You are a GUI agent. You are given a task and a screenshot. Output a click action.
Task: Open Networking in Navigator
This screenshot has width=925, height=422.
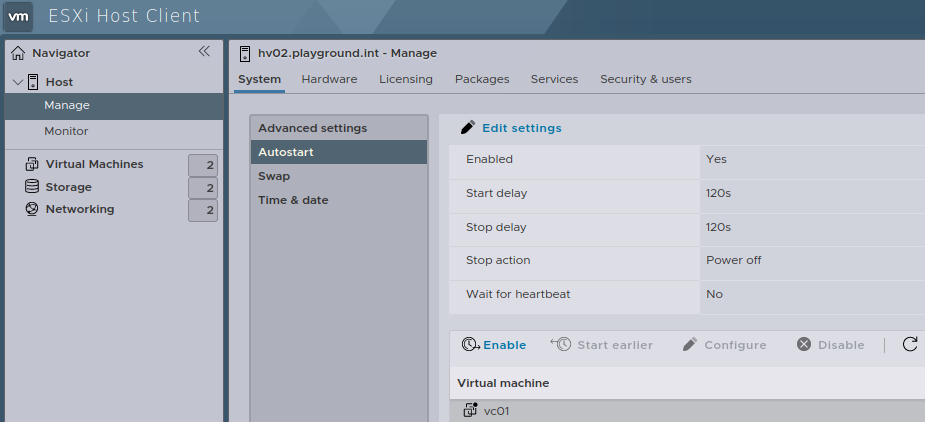click(x=80, y=209)
